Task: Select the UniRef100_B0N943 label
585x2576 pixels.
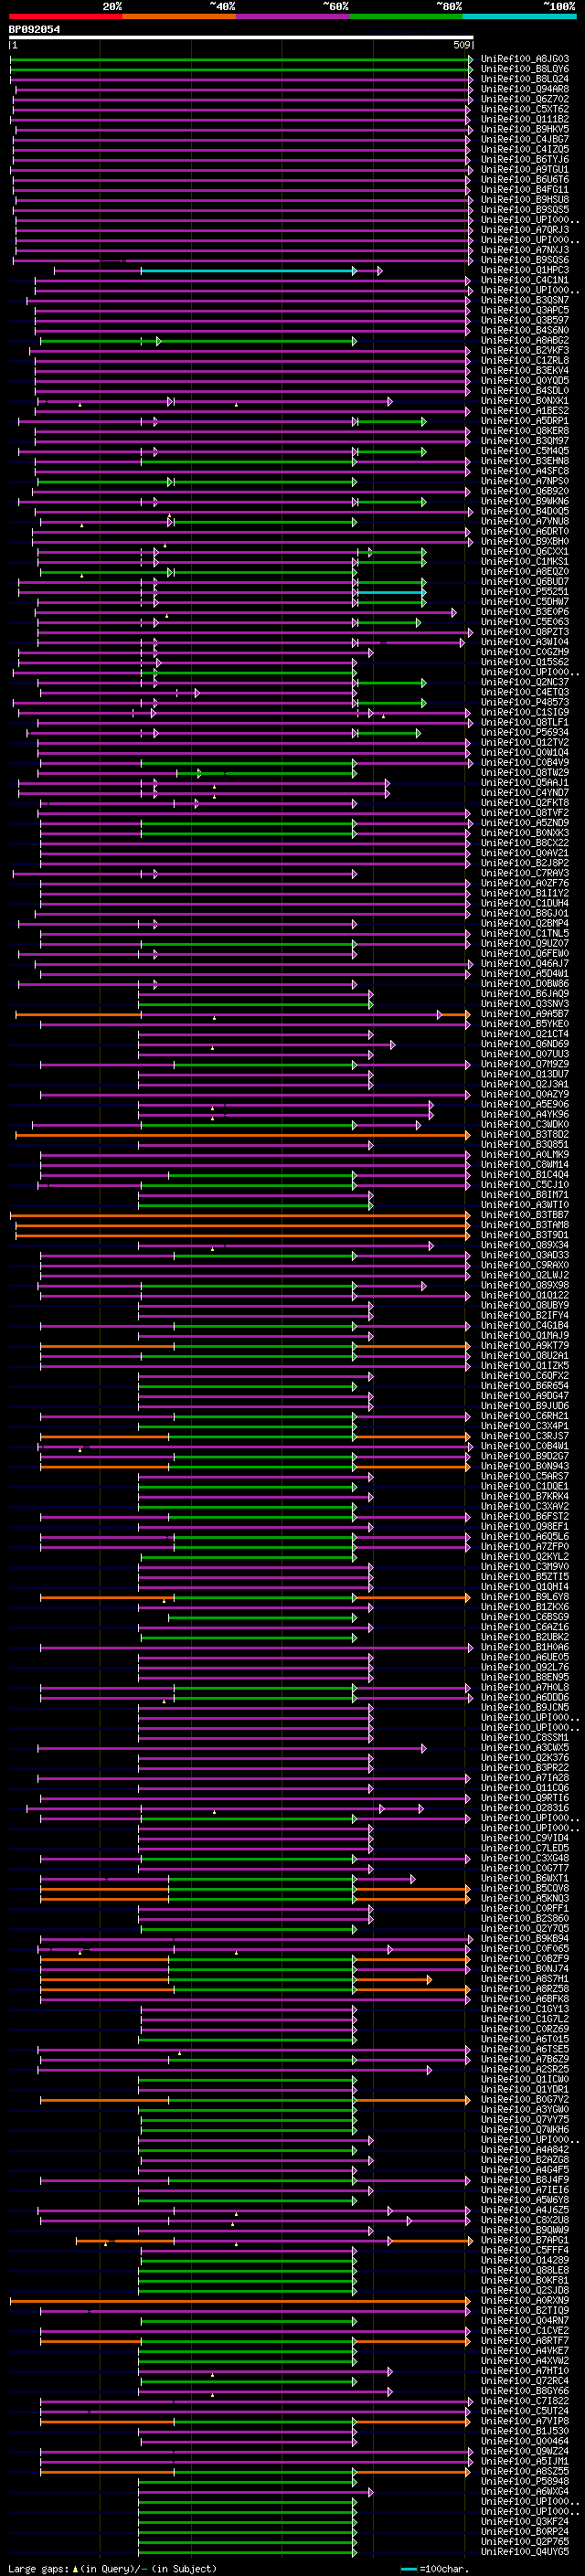Action: click(524, 1466)
